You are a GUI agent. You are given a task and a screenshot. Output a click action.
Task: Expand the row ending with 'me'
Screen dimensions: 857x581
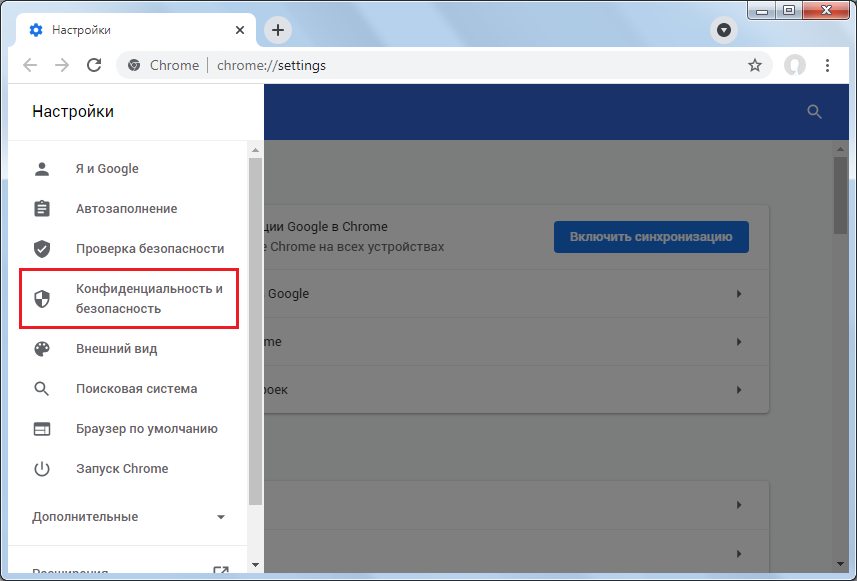pos(738,342)
